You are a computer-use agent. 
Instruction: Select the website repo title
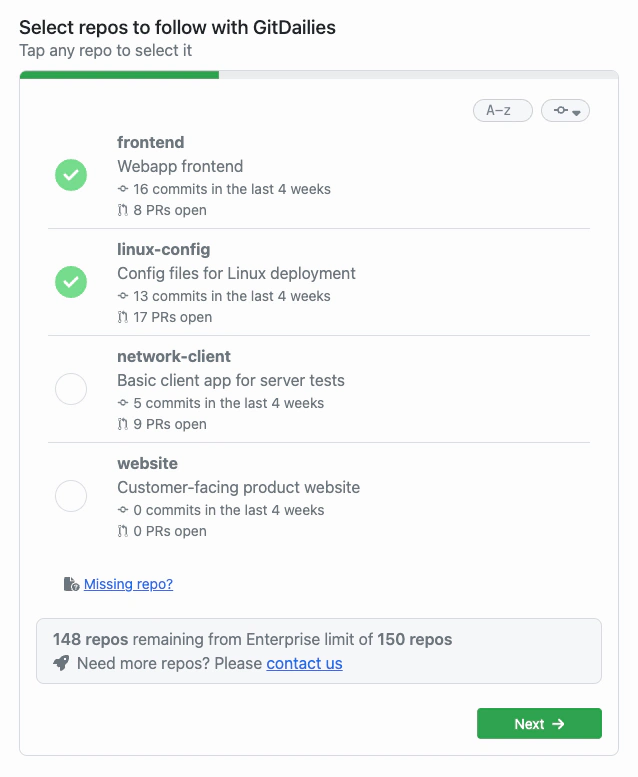tap(147, 464)
